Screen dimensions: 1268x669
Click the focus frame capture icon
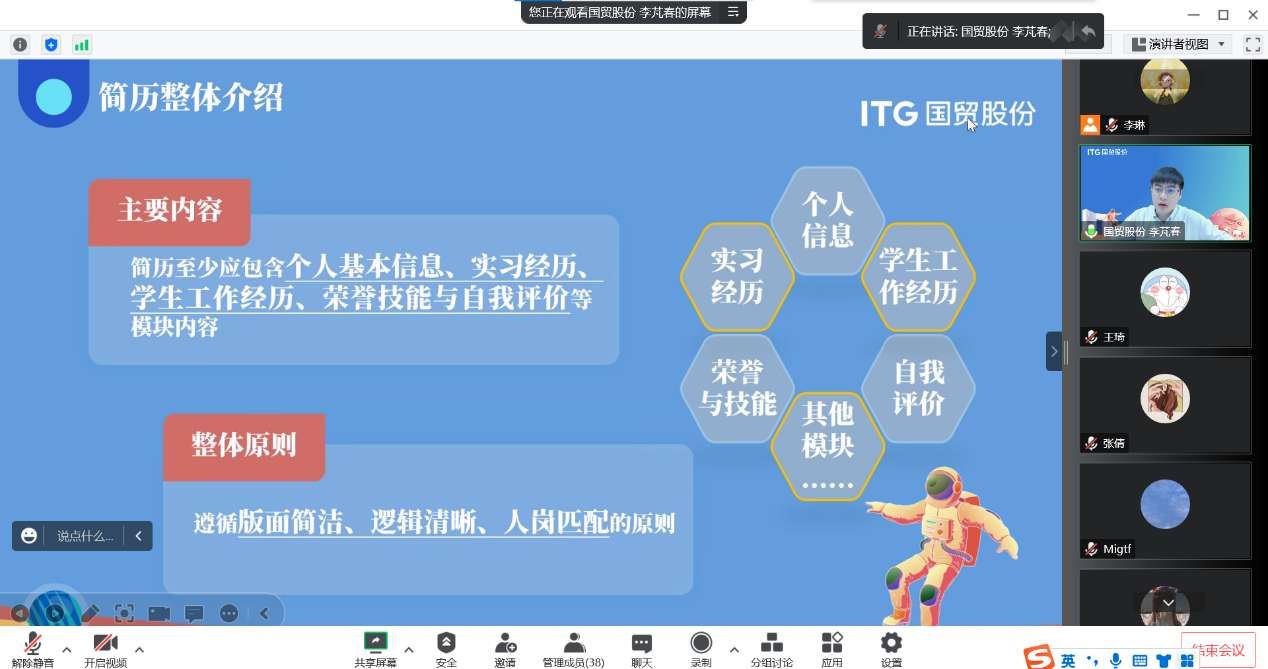124,613
